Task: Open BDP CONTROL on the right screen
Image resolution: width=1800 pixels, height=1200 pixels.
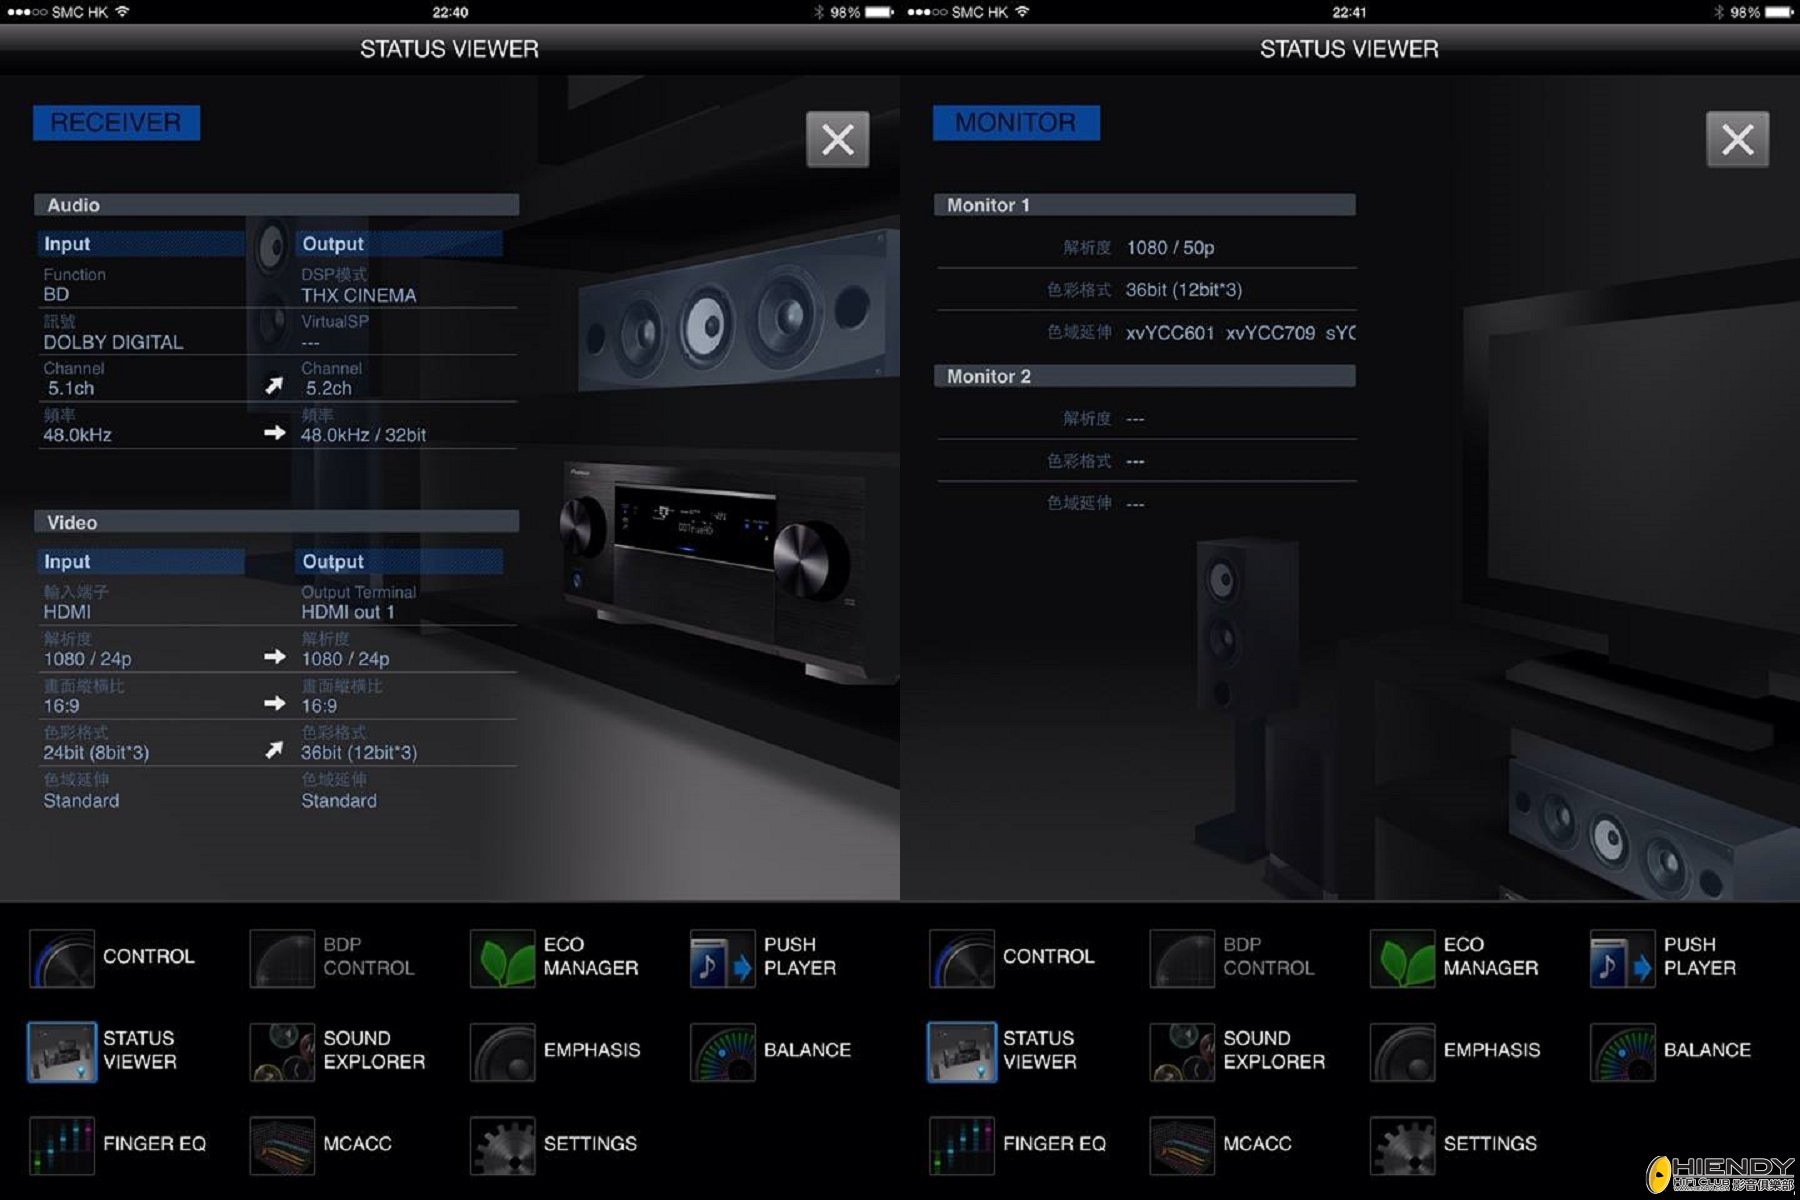Action: tap(1183, 958)
